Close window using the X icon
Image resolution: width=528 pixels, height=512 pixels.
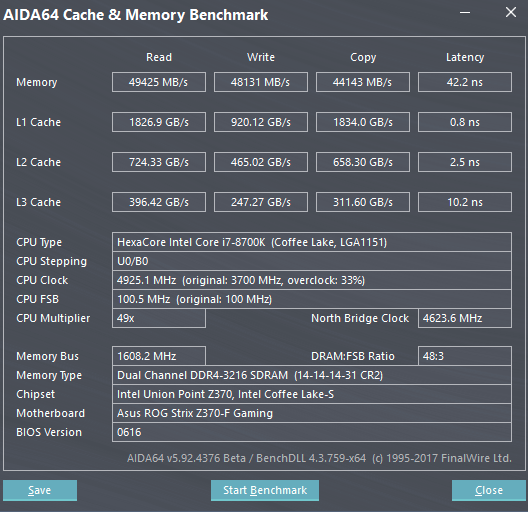[x=511, y=12]
